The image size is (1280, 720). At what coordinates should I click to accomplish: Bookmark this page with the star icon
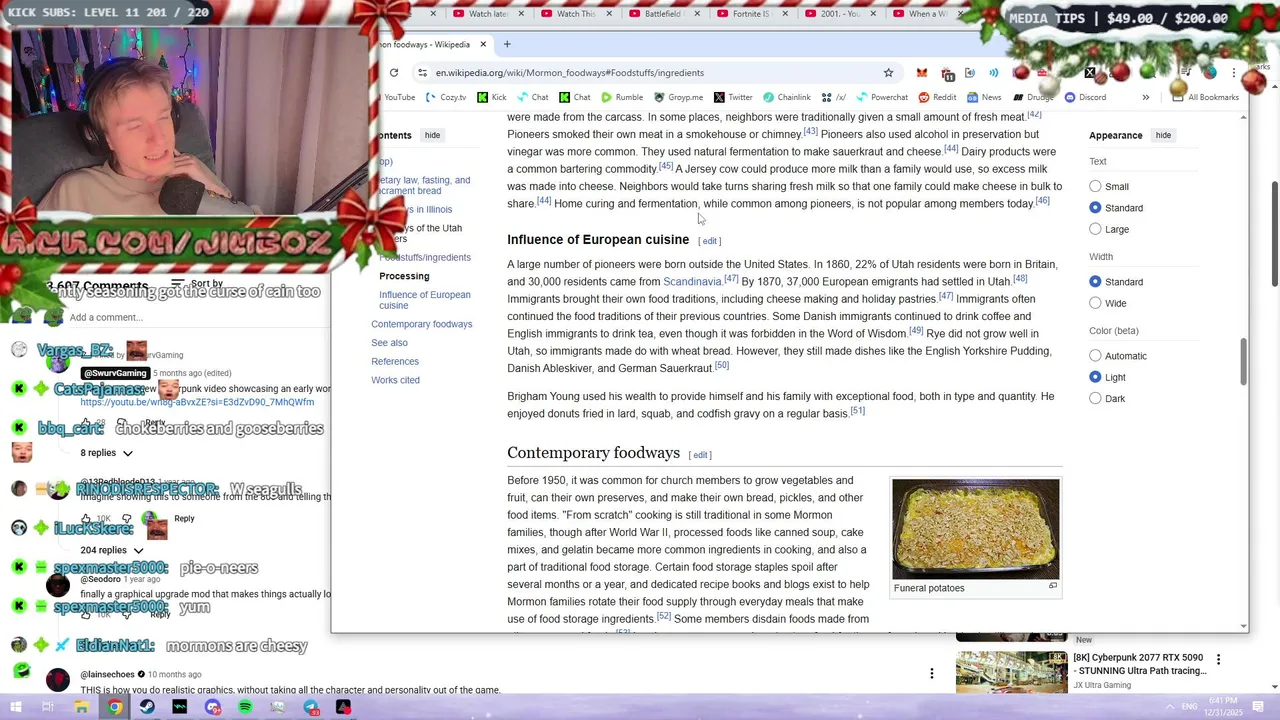coord(888,73)
